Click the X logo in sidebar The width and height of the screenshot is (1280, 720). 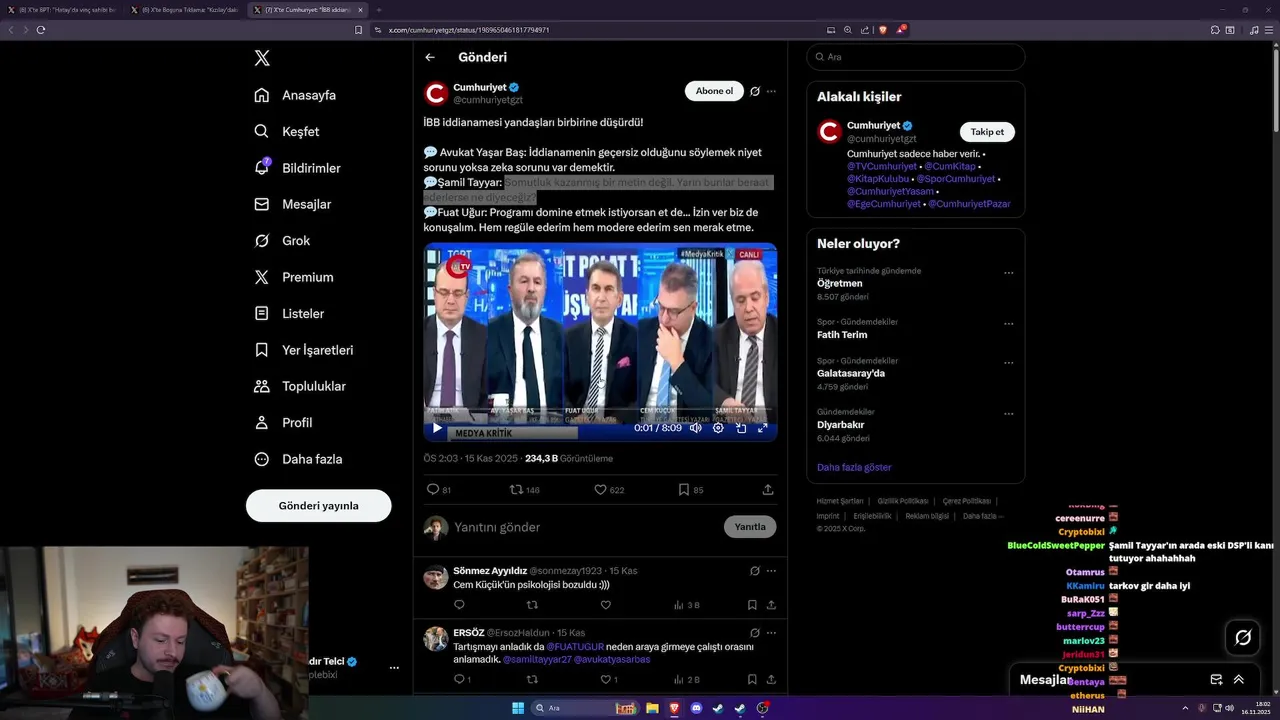coord(262,58)
